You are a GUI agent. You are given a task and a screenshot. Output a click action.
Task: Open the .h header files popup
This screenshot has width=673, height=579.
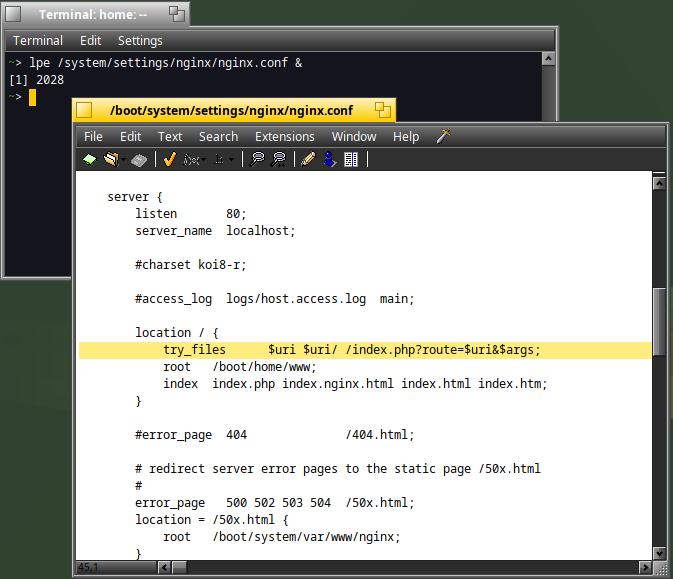click(x=224, y=160)
